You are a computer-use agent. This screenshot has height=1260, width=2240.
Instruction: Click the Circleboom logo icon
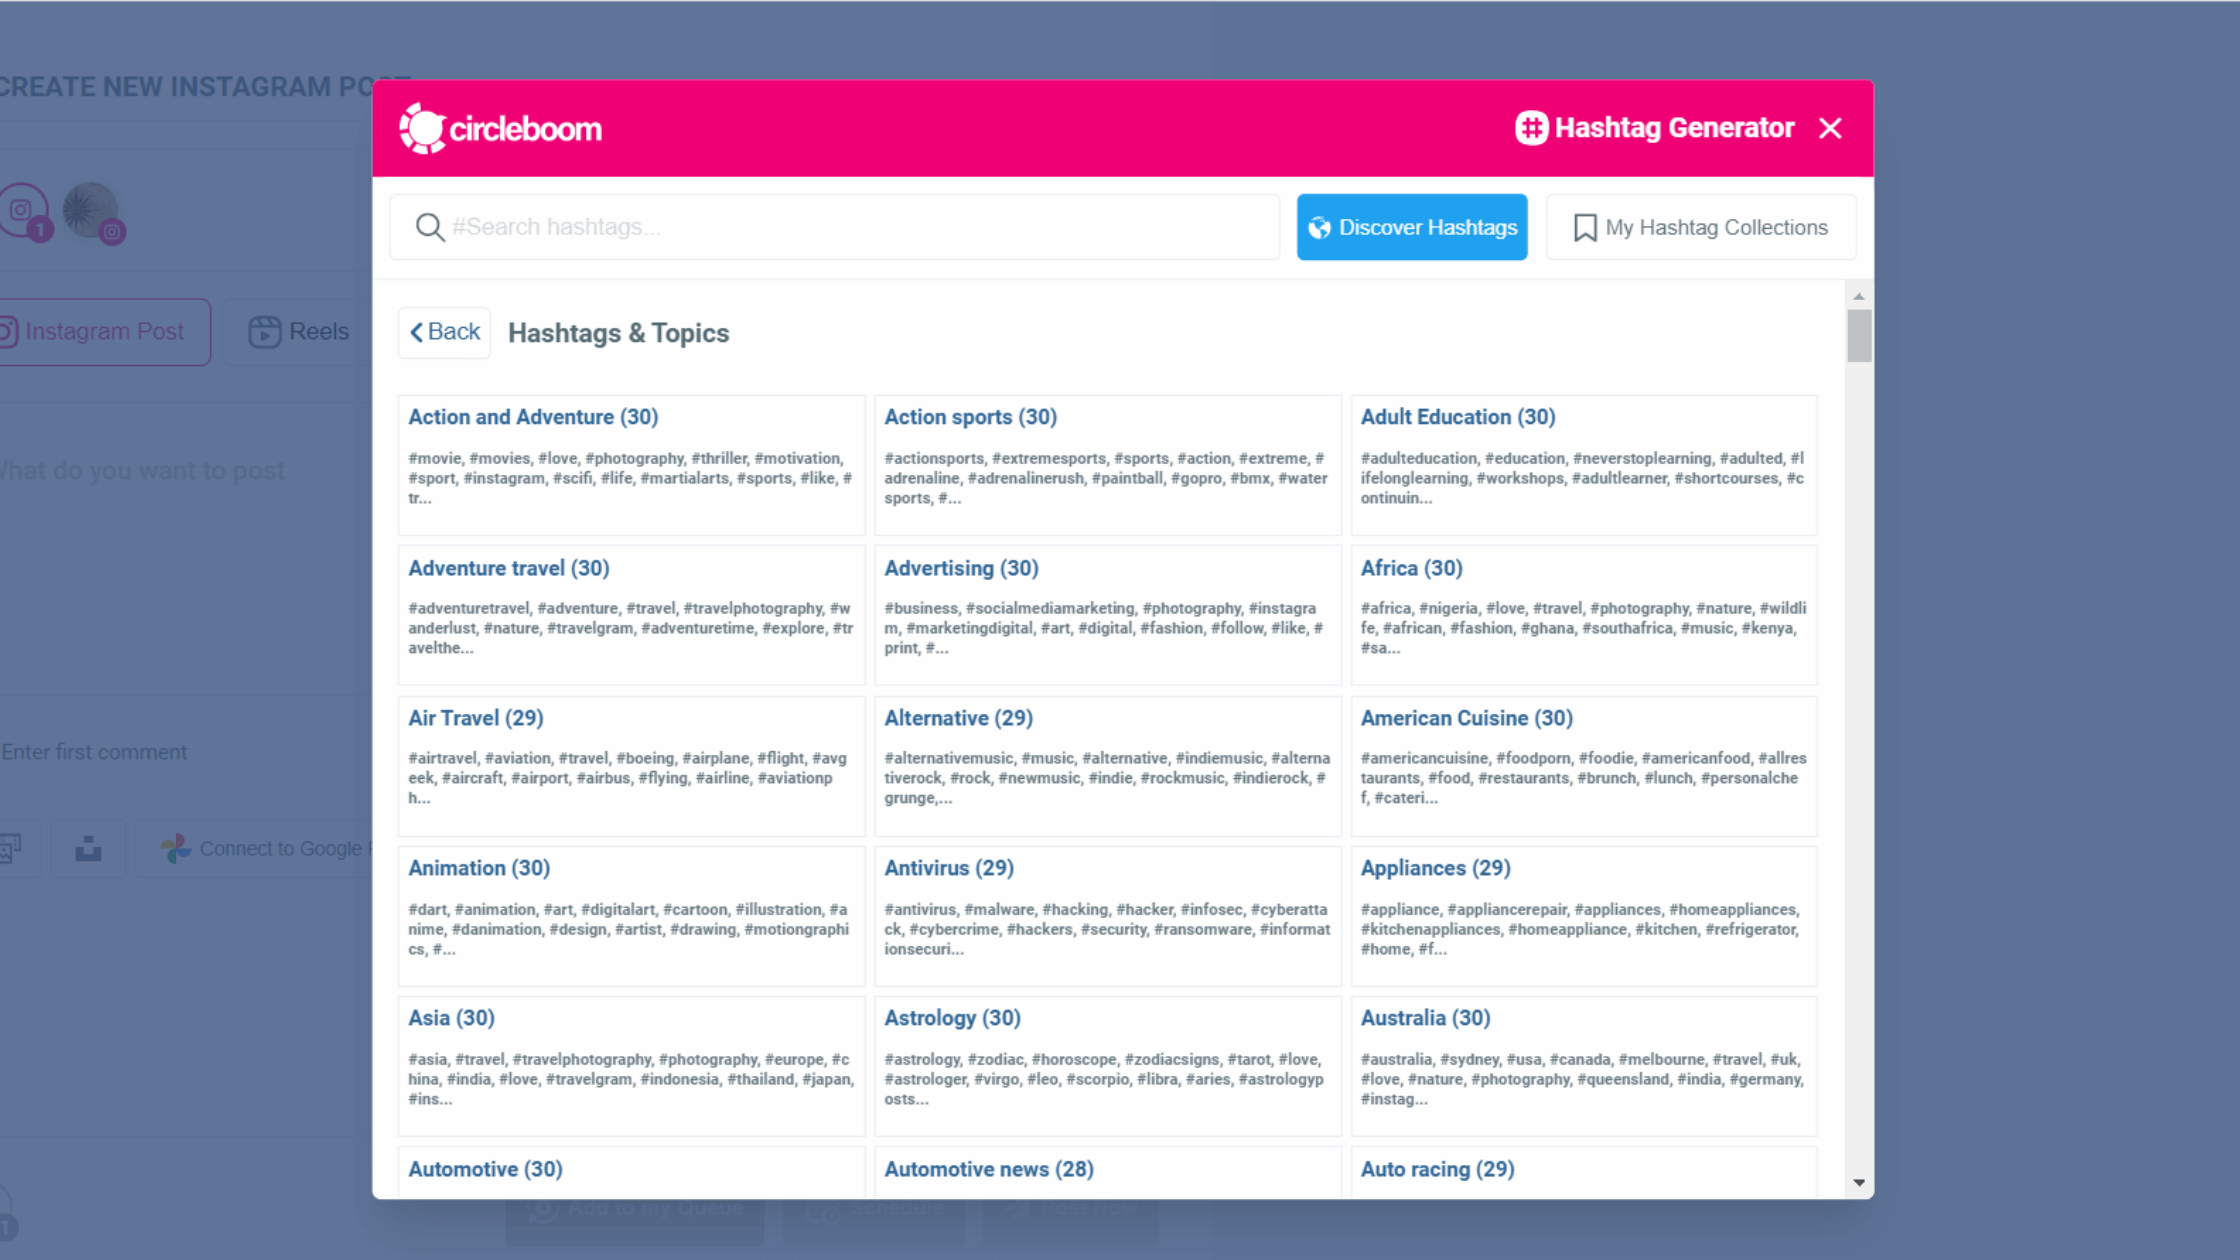(425, 129)
